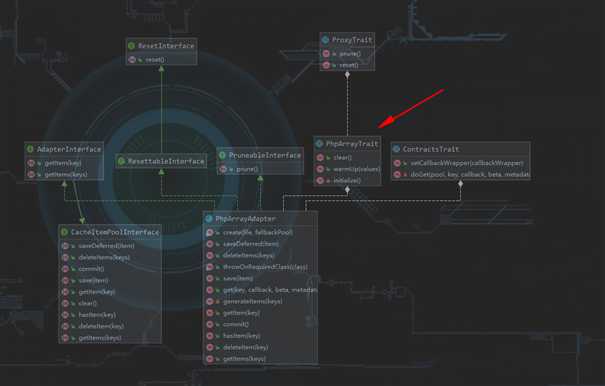This screenshot has height=386, width=605.
Task: Click the CacheItemPoolInterface interface icon
Action: click(x=64, y=232)
